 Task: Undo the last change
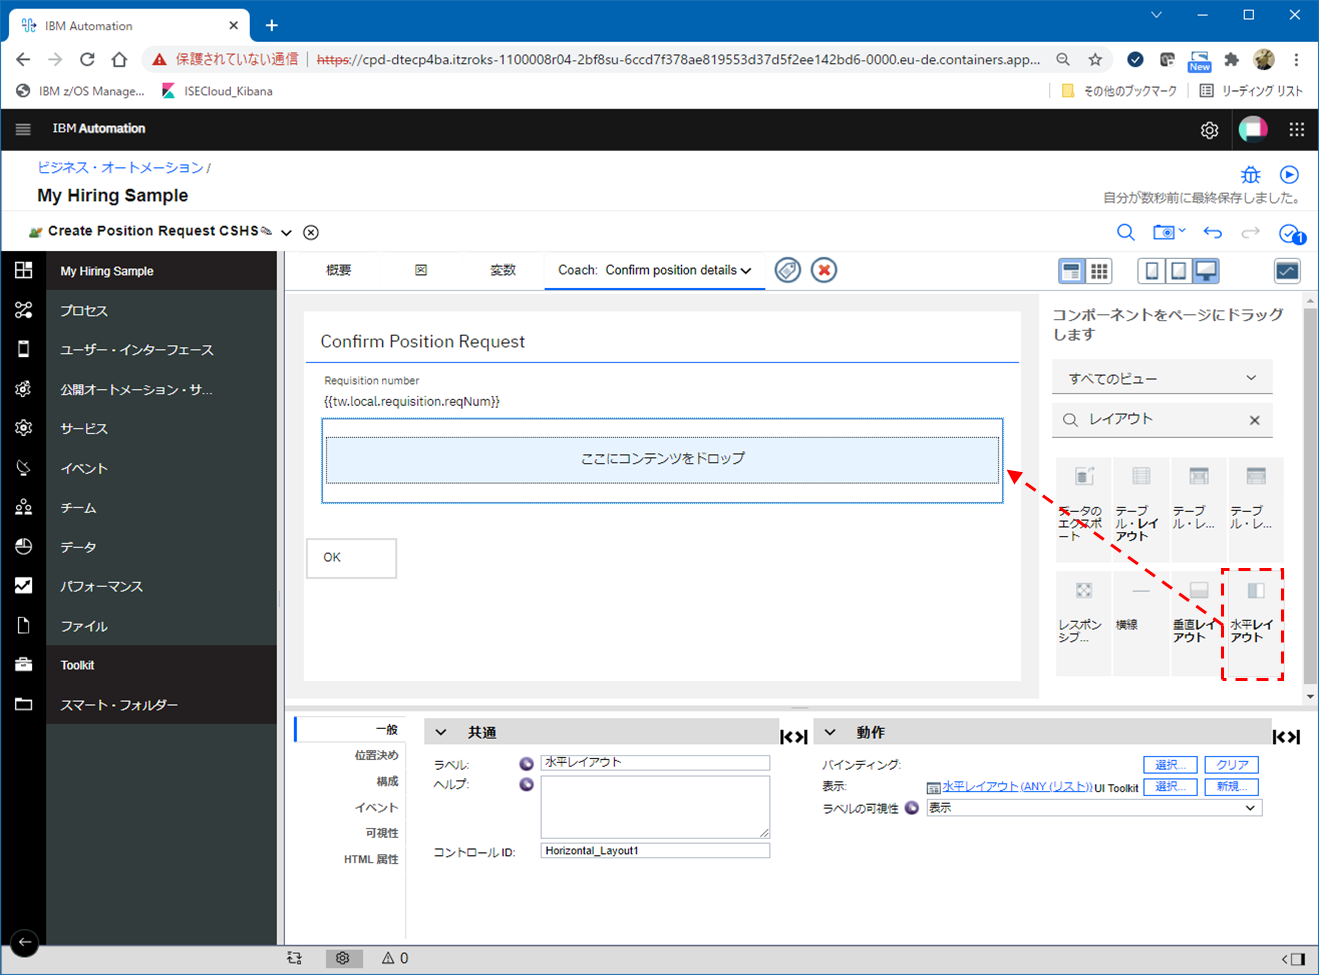(x=1213, y=232)
